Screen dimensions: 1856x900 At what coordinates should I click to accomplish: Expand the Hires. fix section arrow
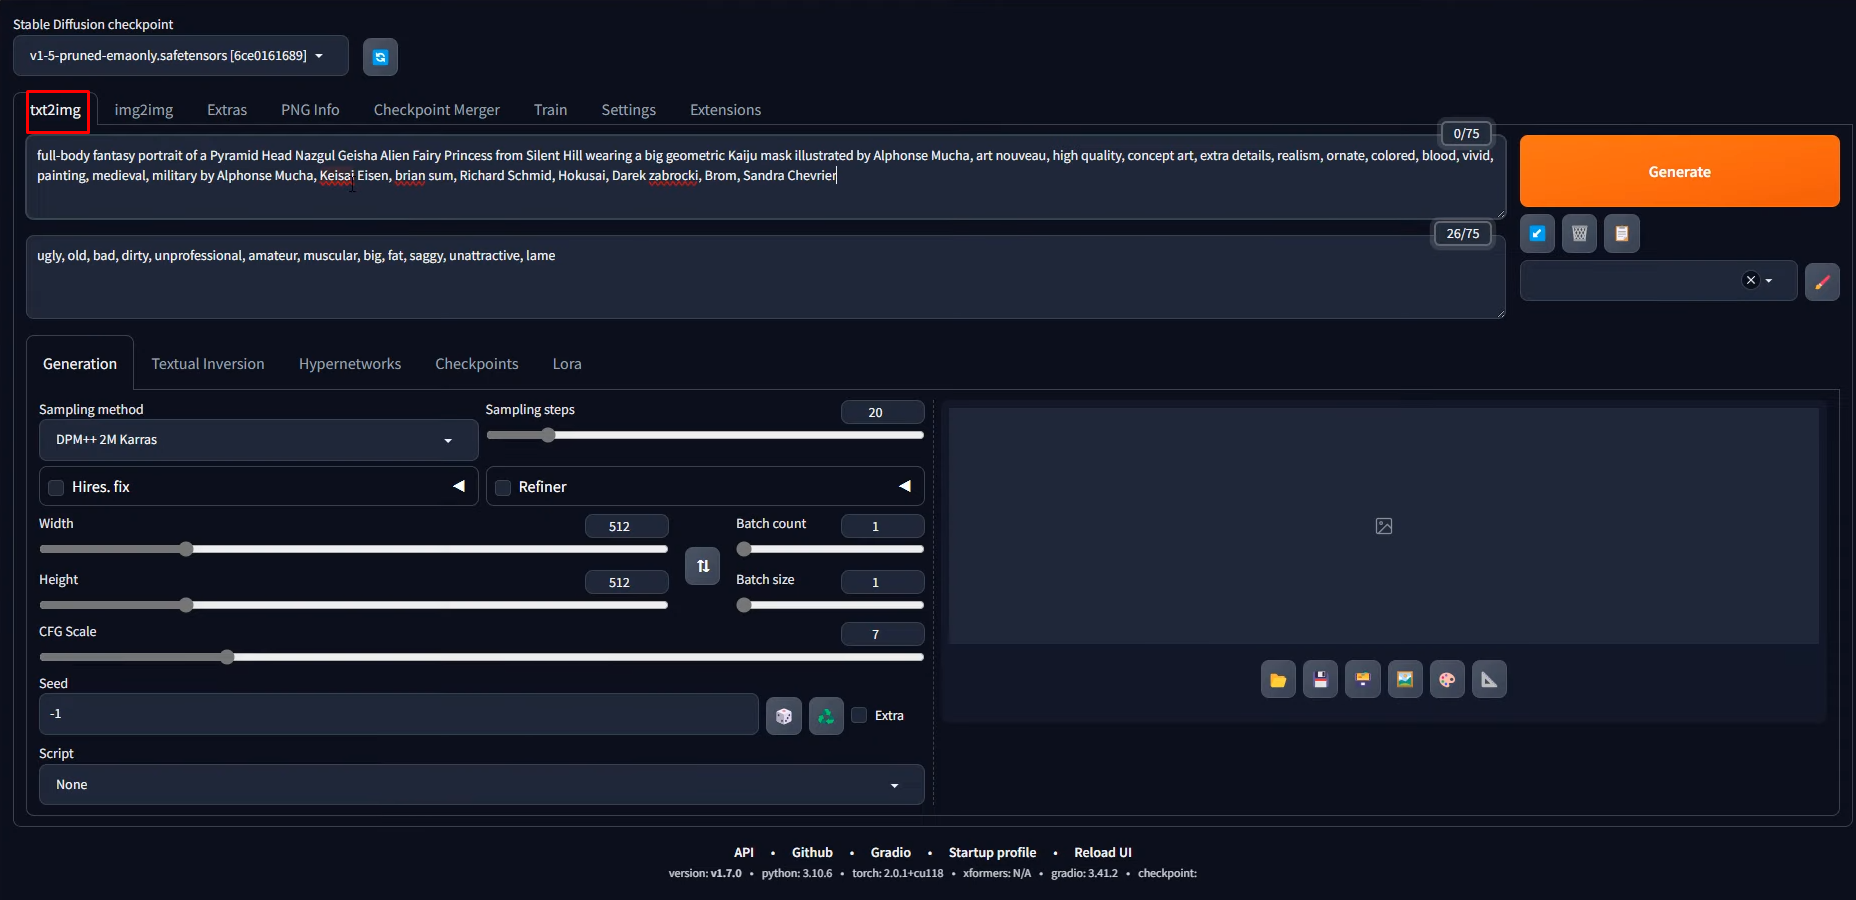point(459,486)
